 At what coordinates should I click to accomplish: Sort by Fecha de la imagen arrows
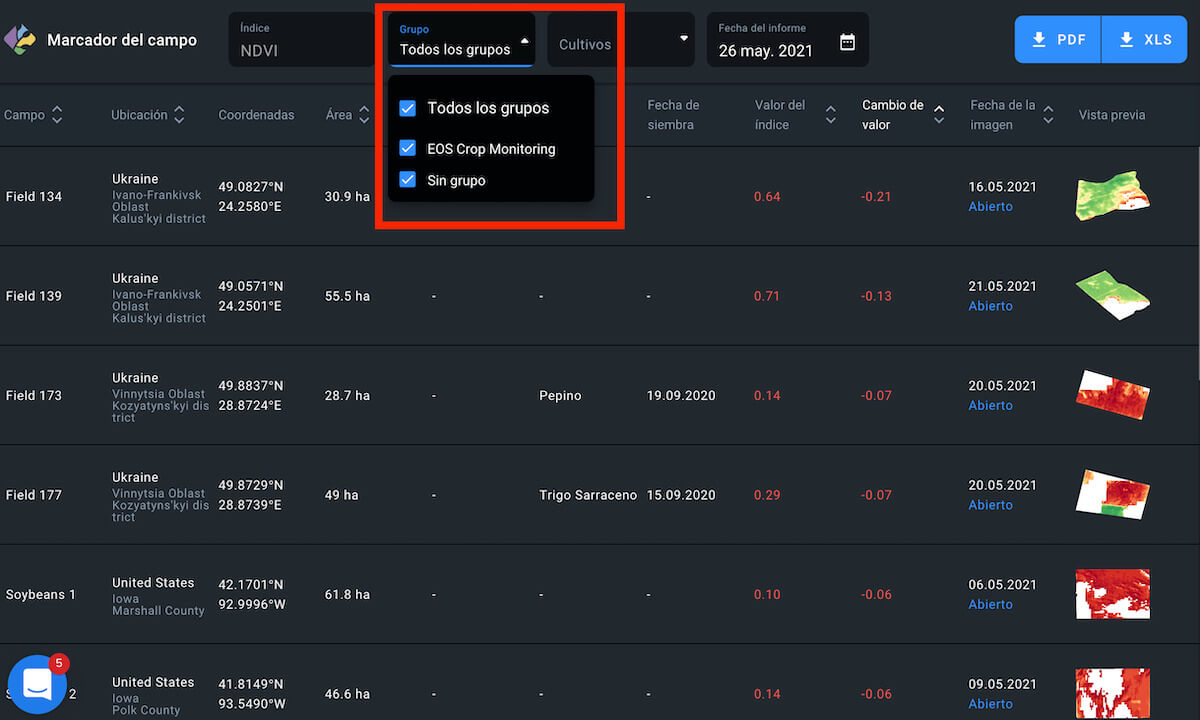[1047, 115]
